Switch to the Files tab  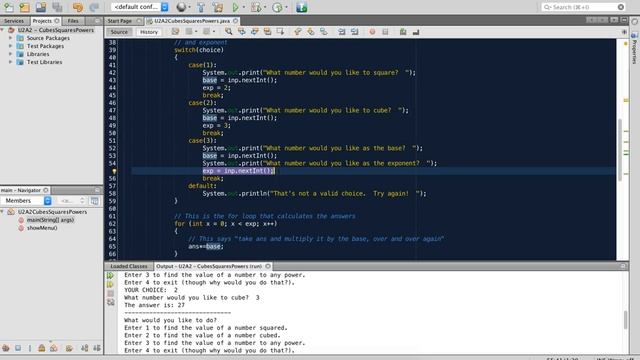(73, 20)
